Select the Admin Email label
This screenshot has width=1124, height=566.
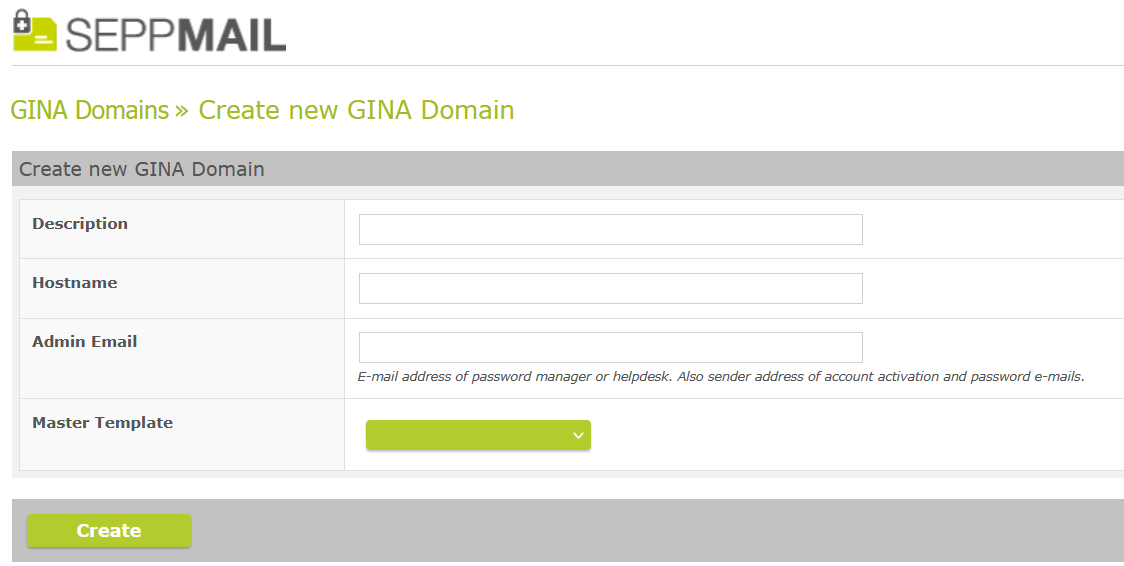click(85, 342)
